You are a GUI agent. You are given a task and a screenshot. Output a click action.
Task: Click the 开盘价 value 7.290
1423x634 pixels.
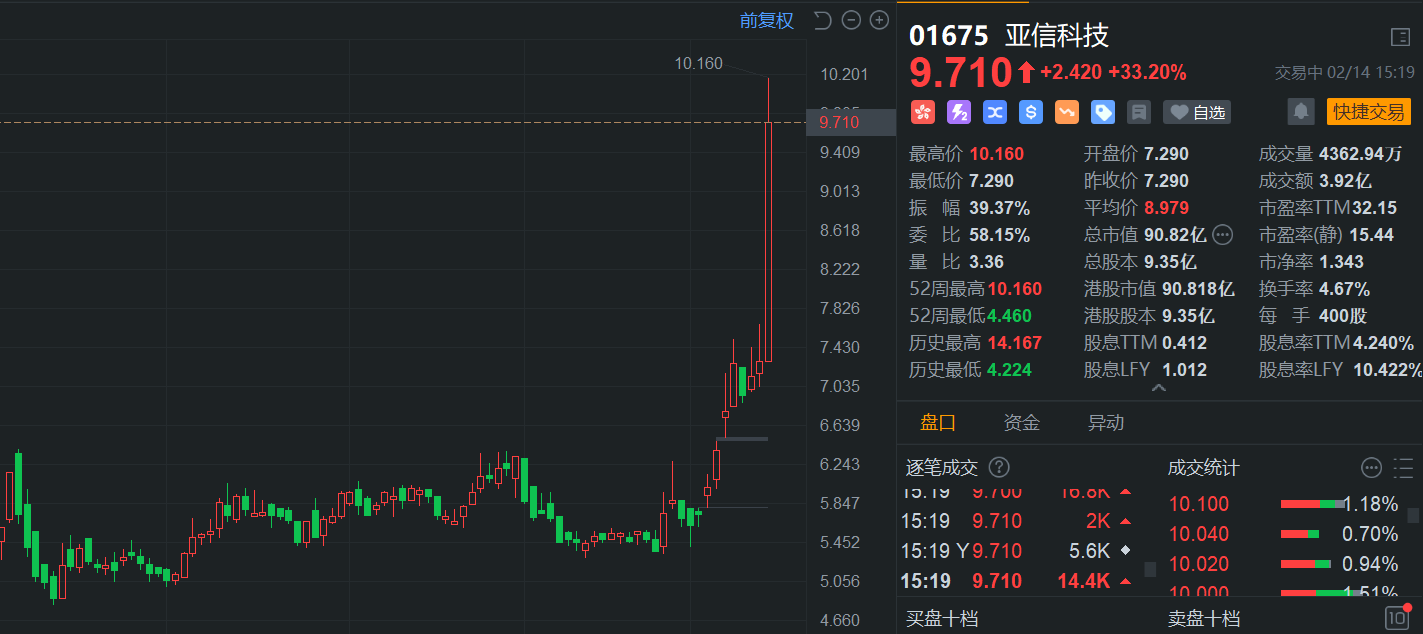point(1166,154)
